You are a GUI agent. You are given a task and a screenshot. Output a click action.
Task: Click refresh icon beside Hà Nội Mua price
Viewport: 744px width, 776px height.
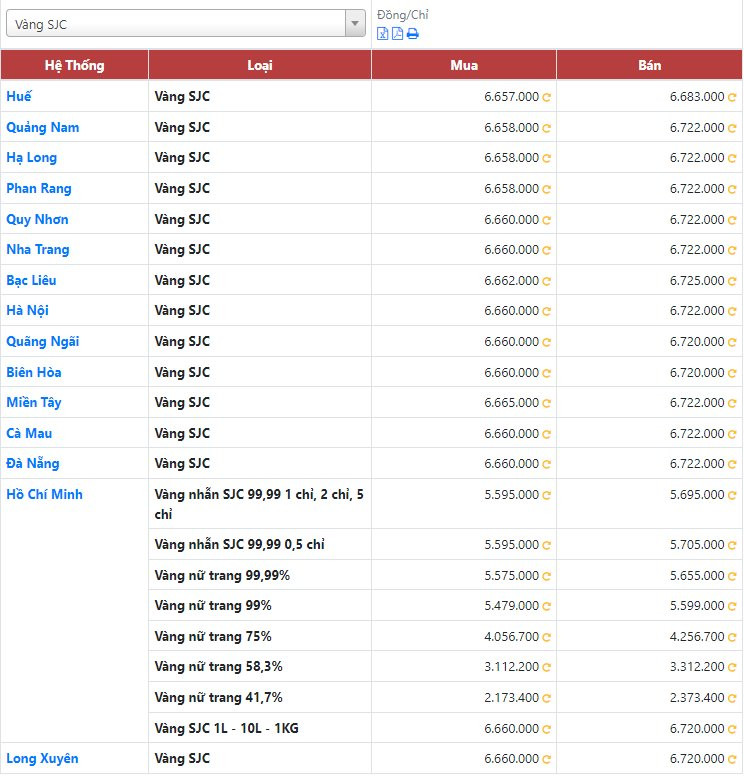tap(546, 311)
